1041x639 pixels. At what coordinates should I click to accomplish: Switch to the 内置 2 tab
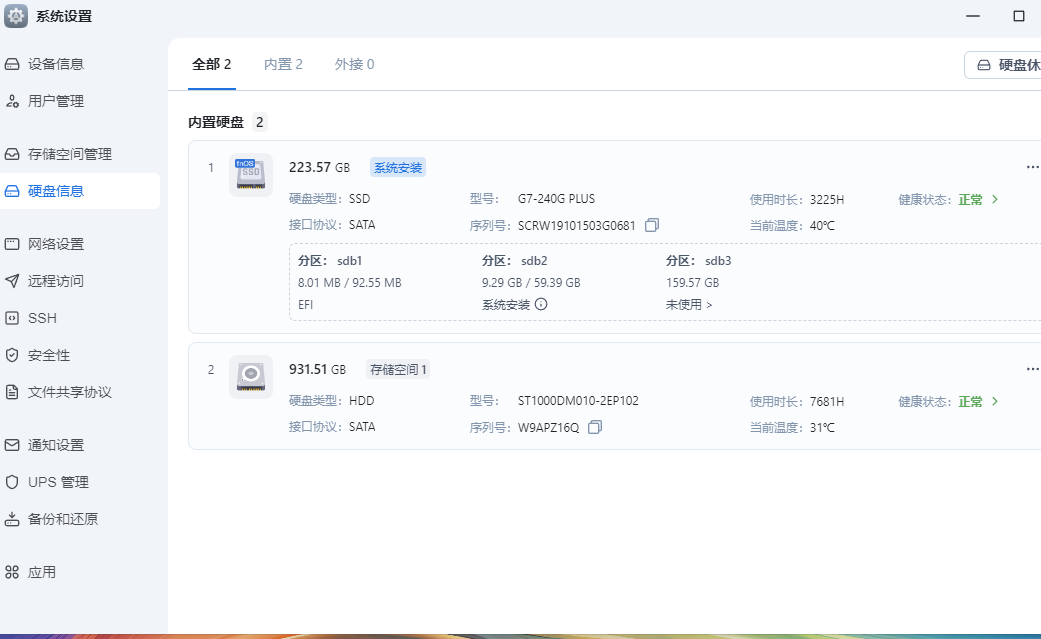[283, 64]
